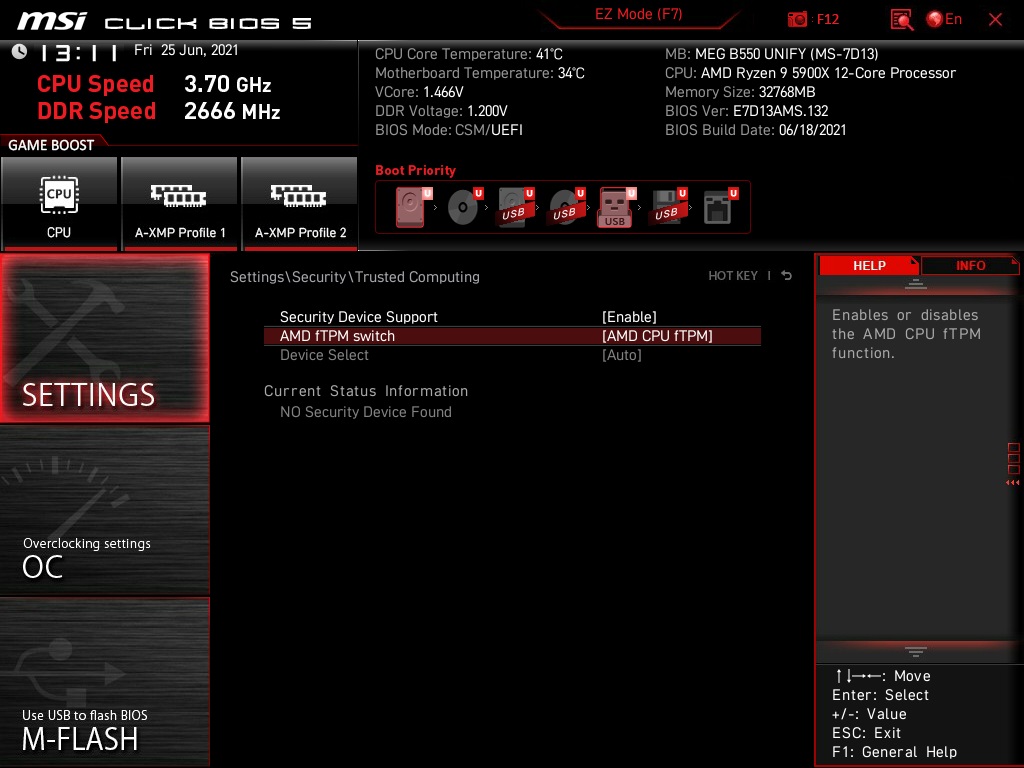Click the VCore 1.466V reading

click(419, 92)
